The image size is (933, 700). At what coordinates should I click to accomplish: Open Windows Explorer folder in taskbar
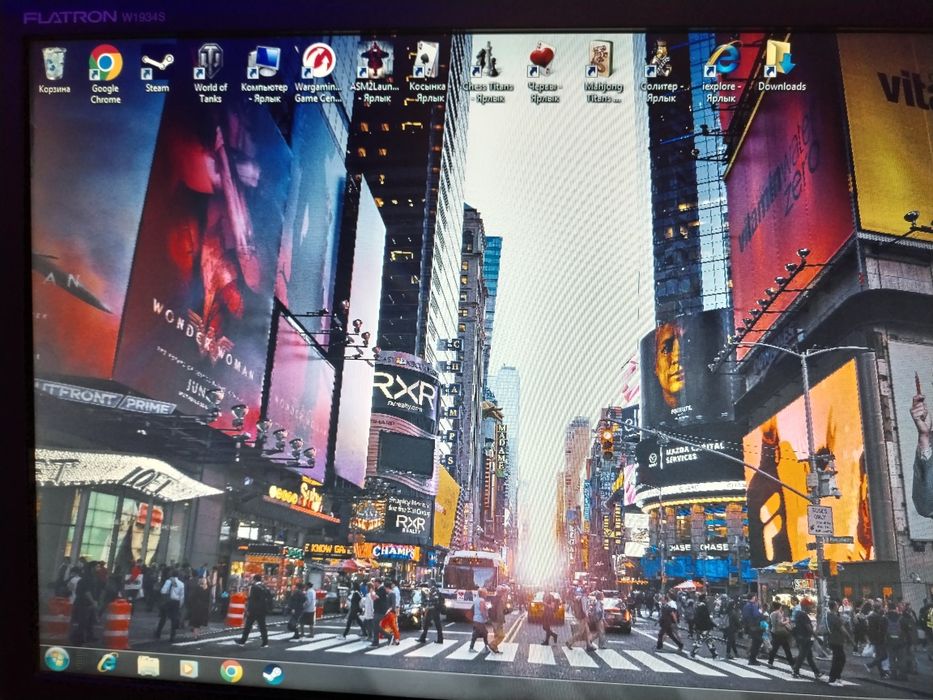(x=148, y=665)
